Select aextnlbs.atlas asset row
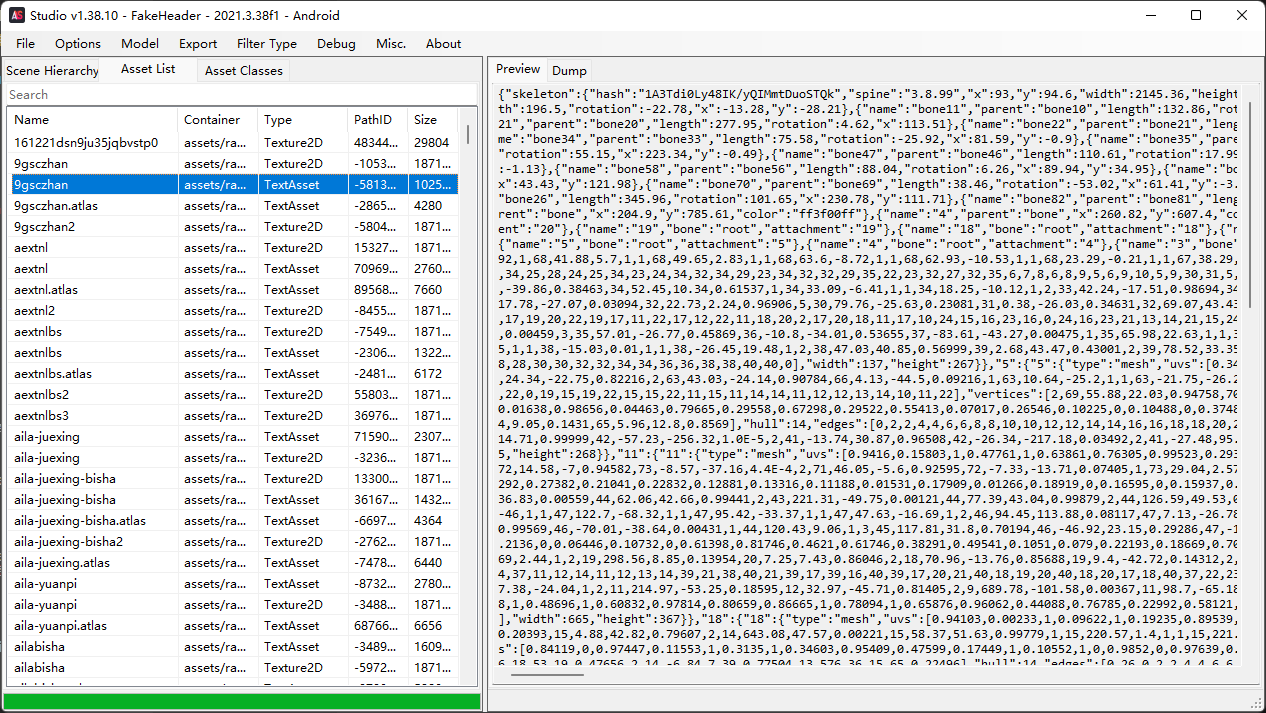1266x713 pixels. tap(233, 374)
